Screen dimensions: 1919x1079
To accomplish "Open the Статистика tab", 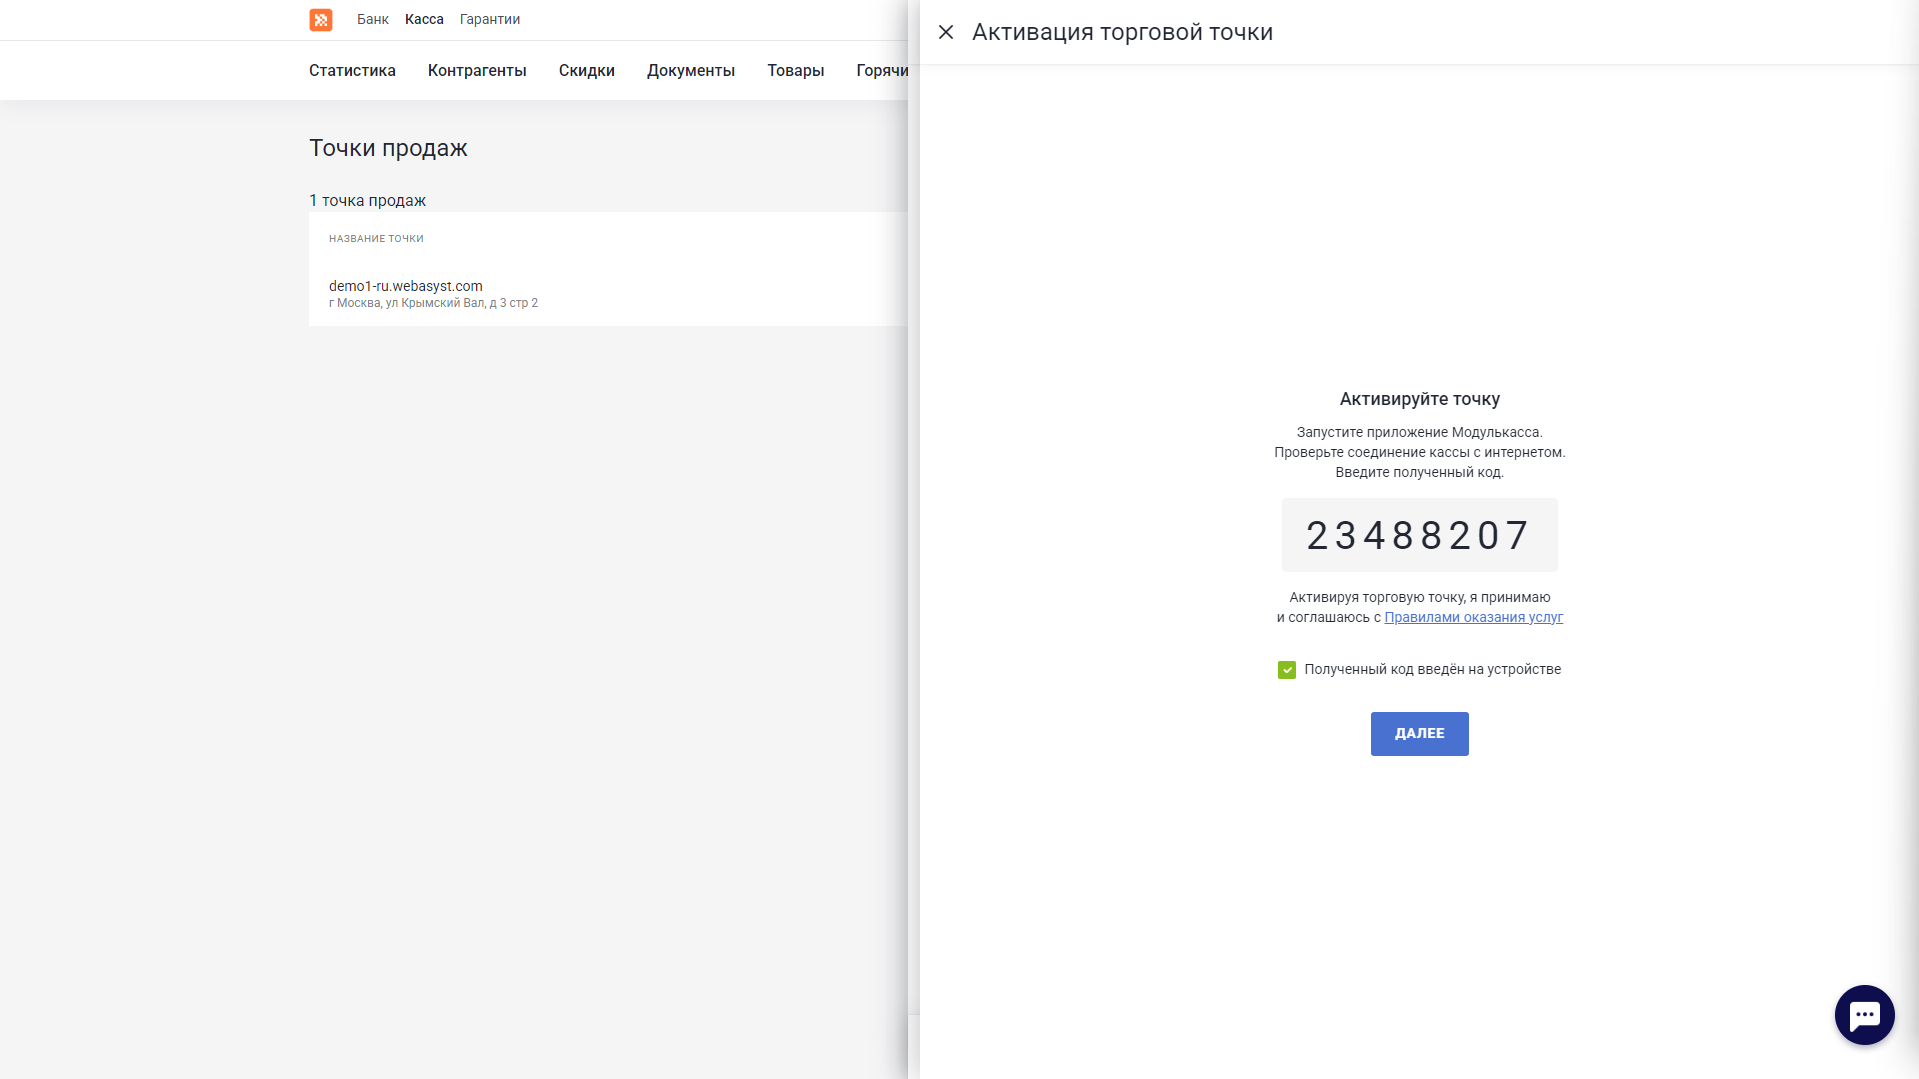I will [x=352, y=71].
